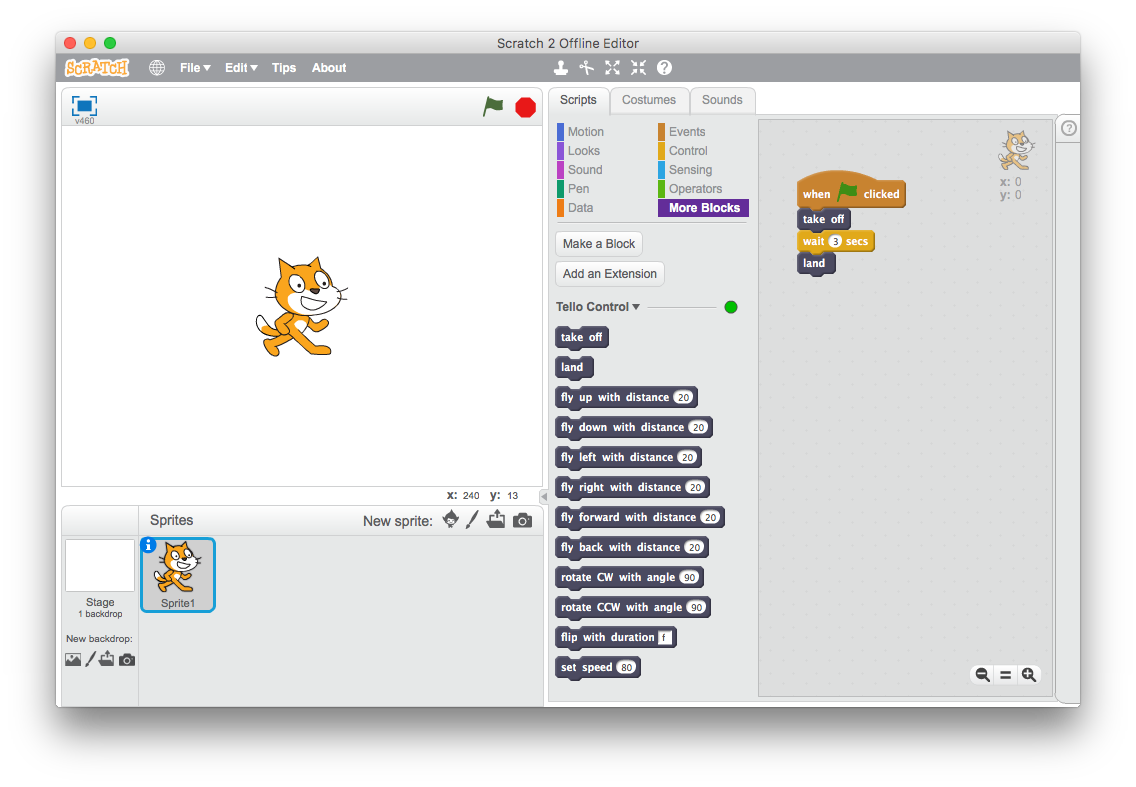This screenshot has height=787, width=1136.
Task: Expand the Tello Control extension dropdown
Action: pyautogui.click(x=598, y=307)
